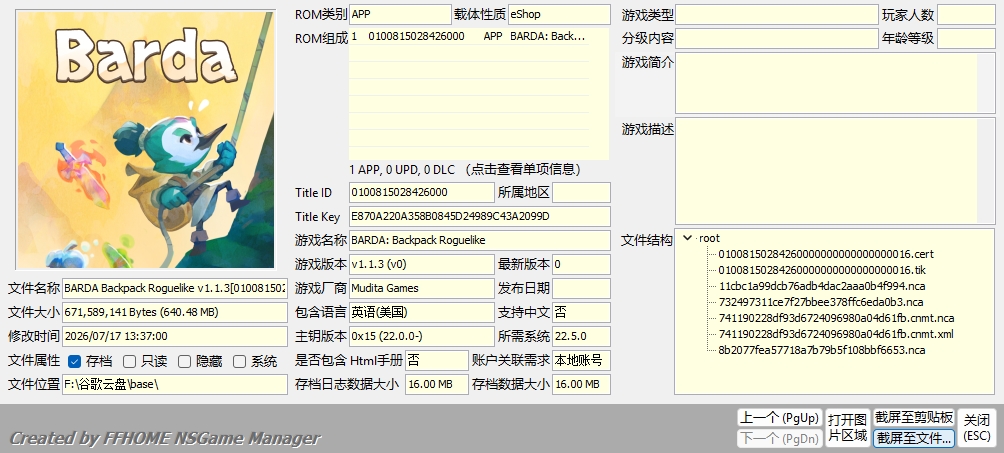Click the 存档日志数据大小 field 16.00 MB

click(x=437, y=384)
